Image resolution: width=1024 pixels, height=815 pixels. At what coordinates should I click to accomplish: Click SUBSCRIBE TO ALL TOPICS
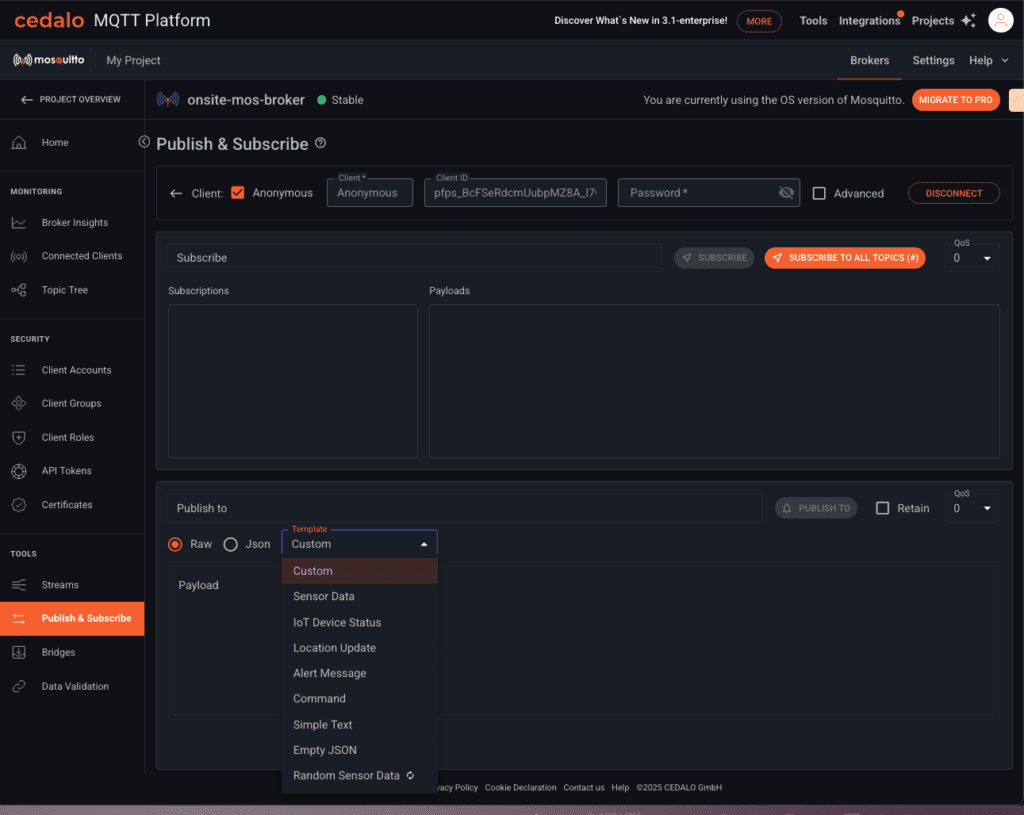coord(845,257)
